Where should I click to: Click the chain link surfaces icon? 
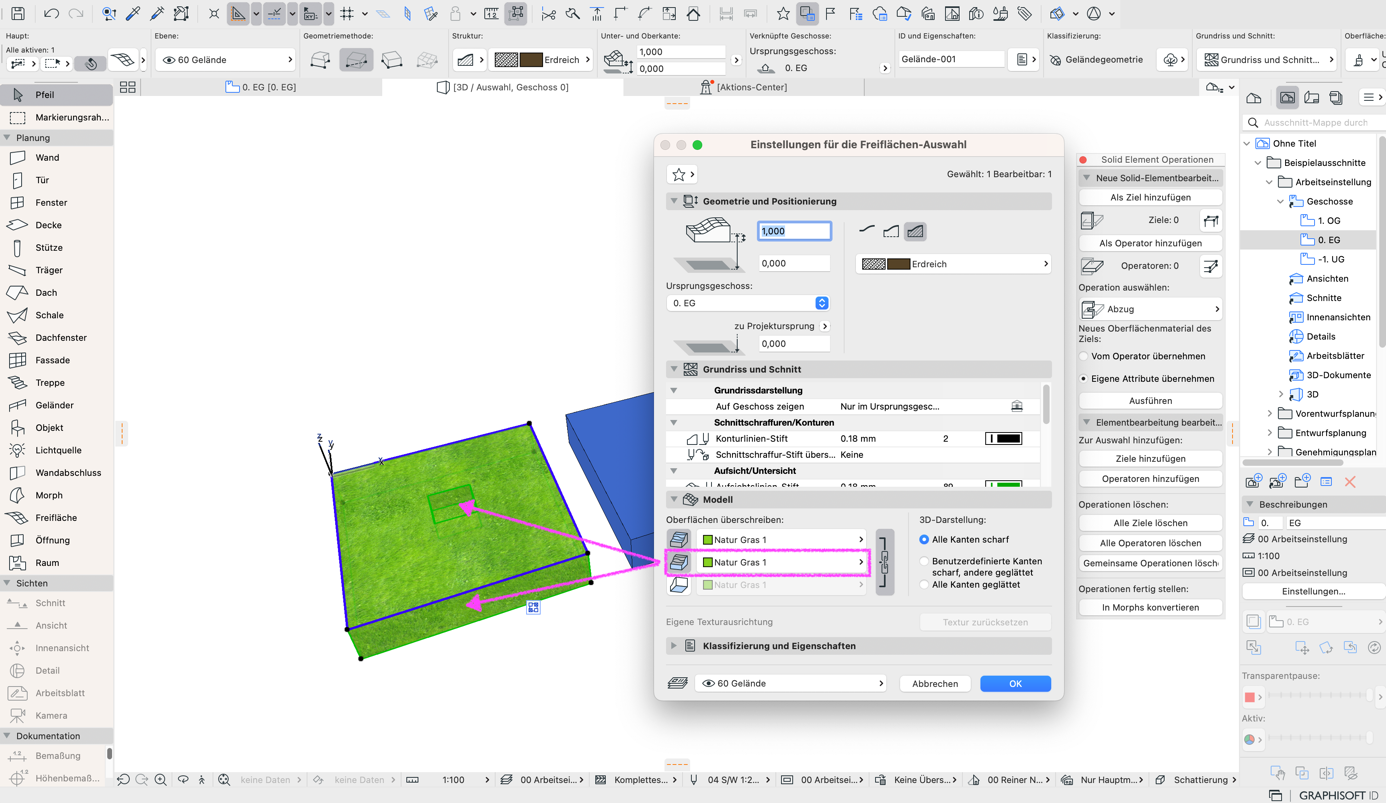884,562
